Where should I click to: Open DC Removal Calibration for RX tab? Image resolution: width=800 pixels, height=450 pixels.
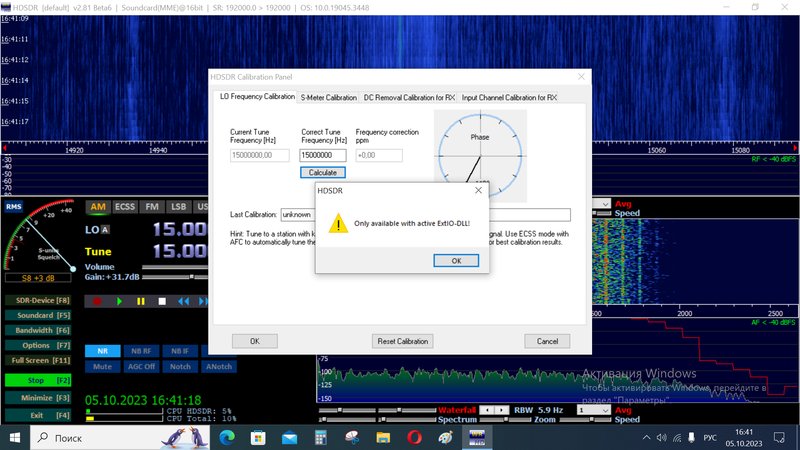click(x=409, y=97)
